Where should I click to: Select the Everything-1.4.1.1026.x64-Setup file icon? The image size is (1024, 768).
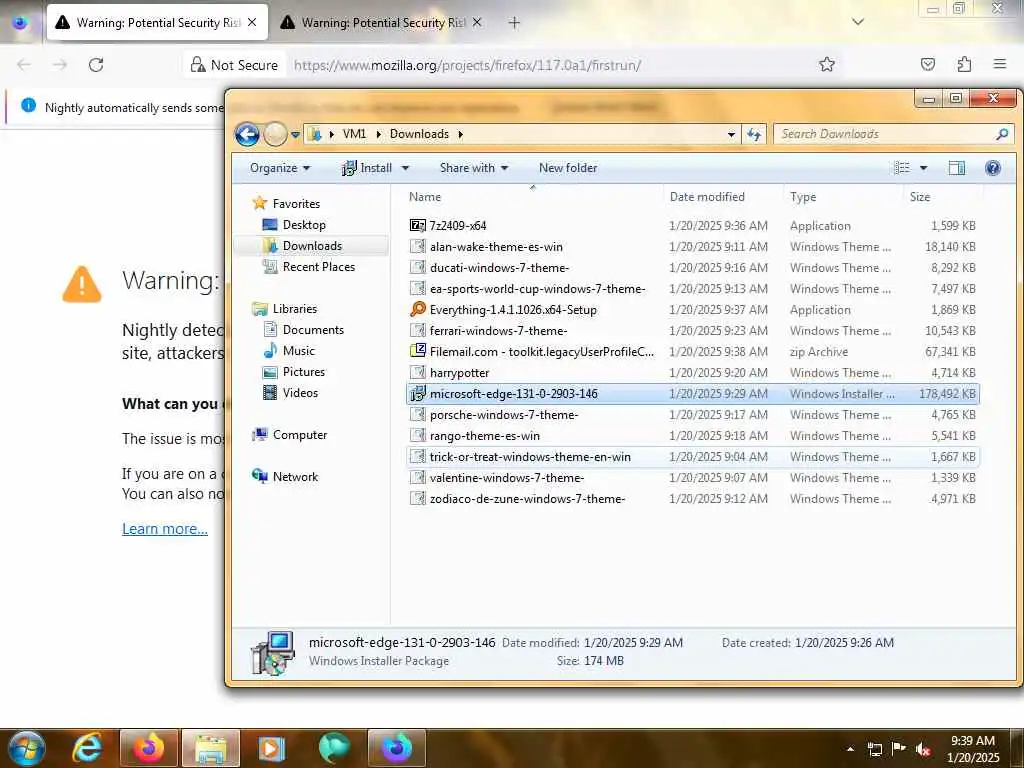(417, 310)
